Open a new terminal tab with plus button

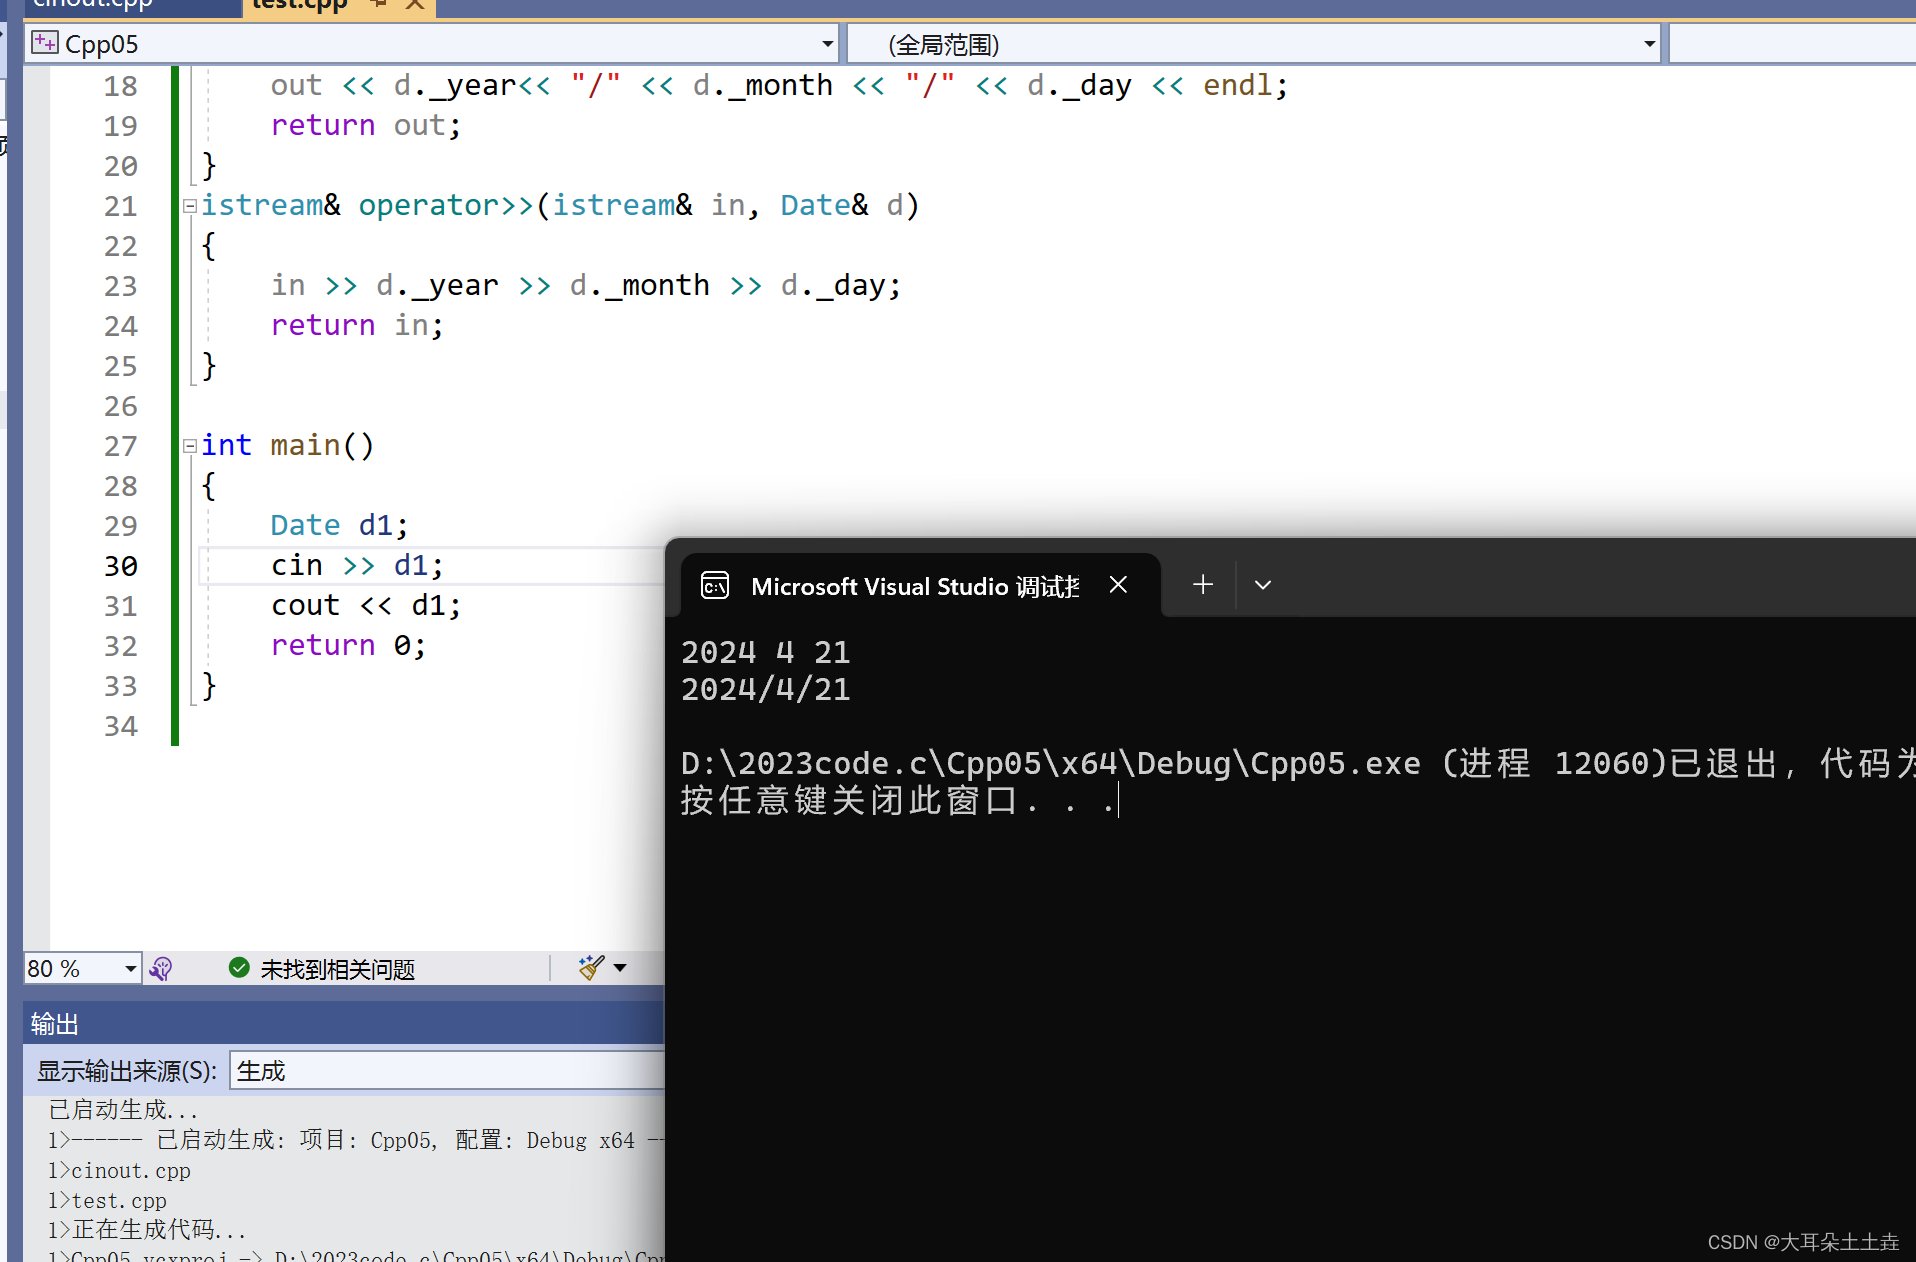(x=1203, y=585)
